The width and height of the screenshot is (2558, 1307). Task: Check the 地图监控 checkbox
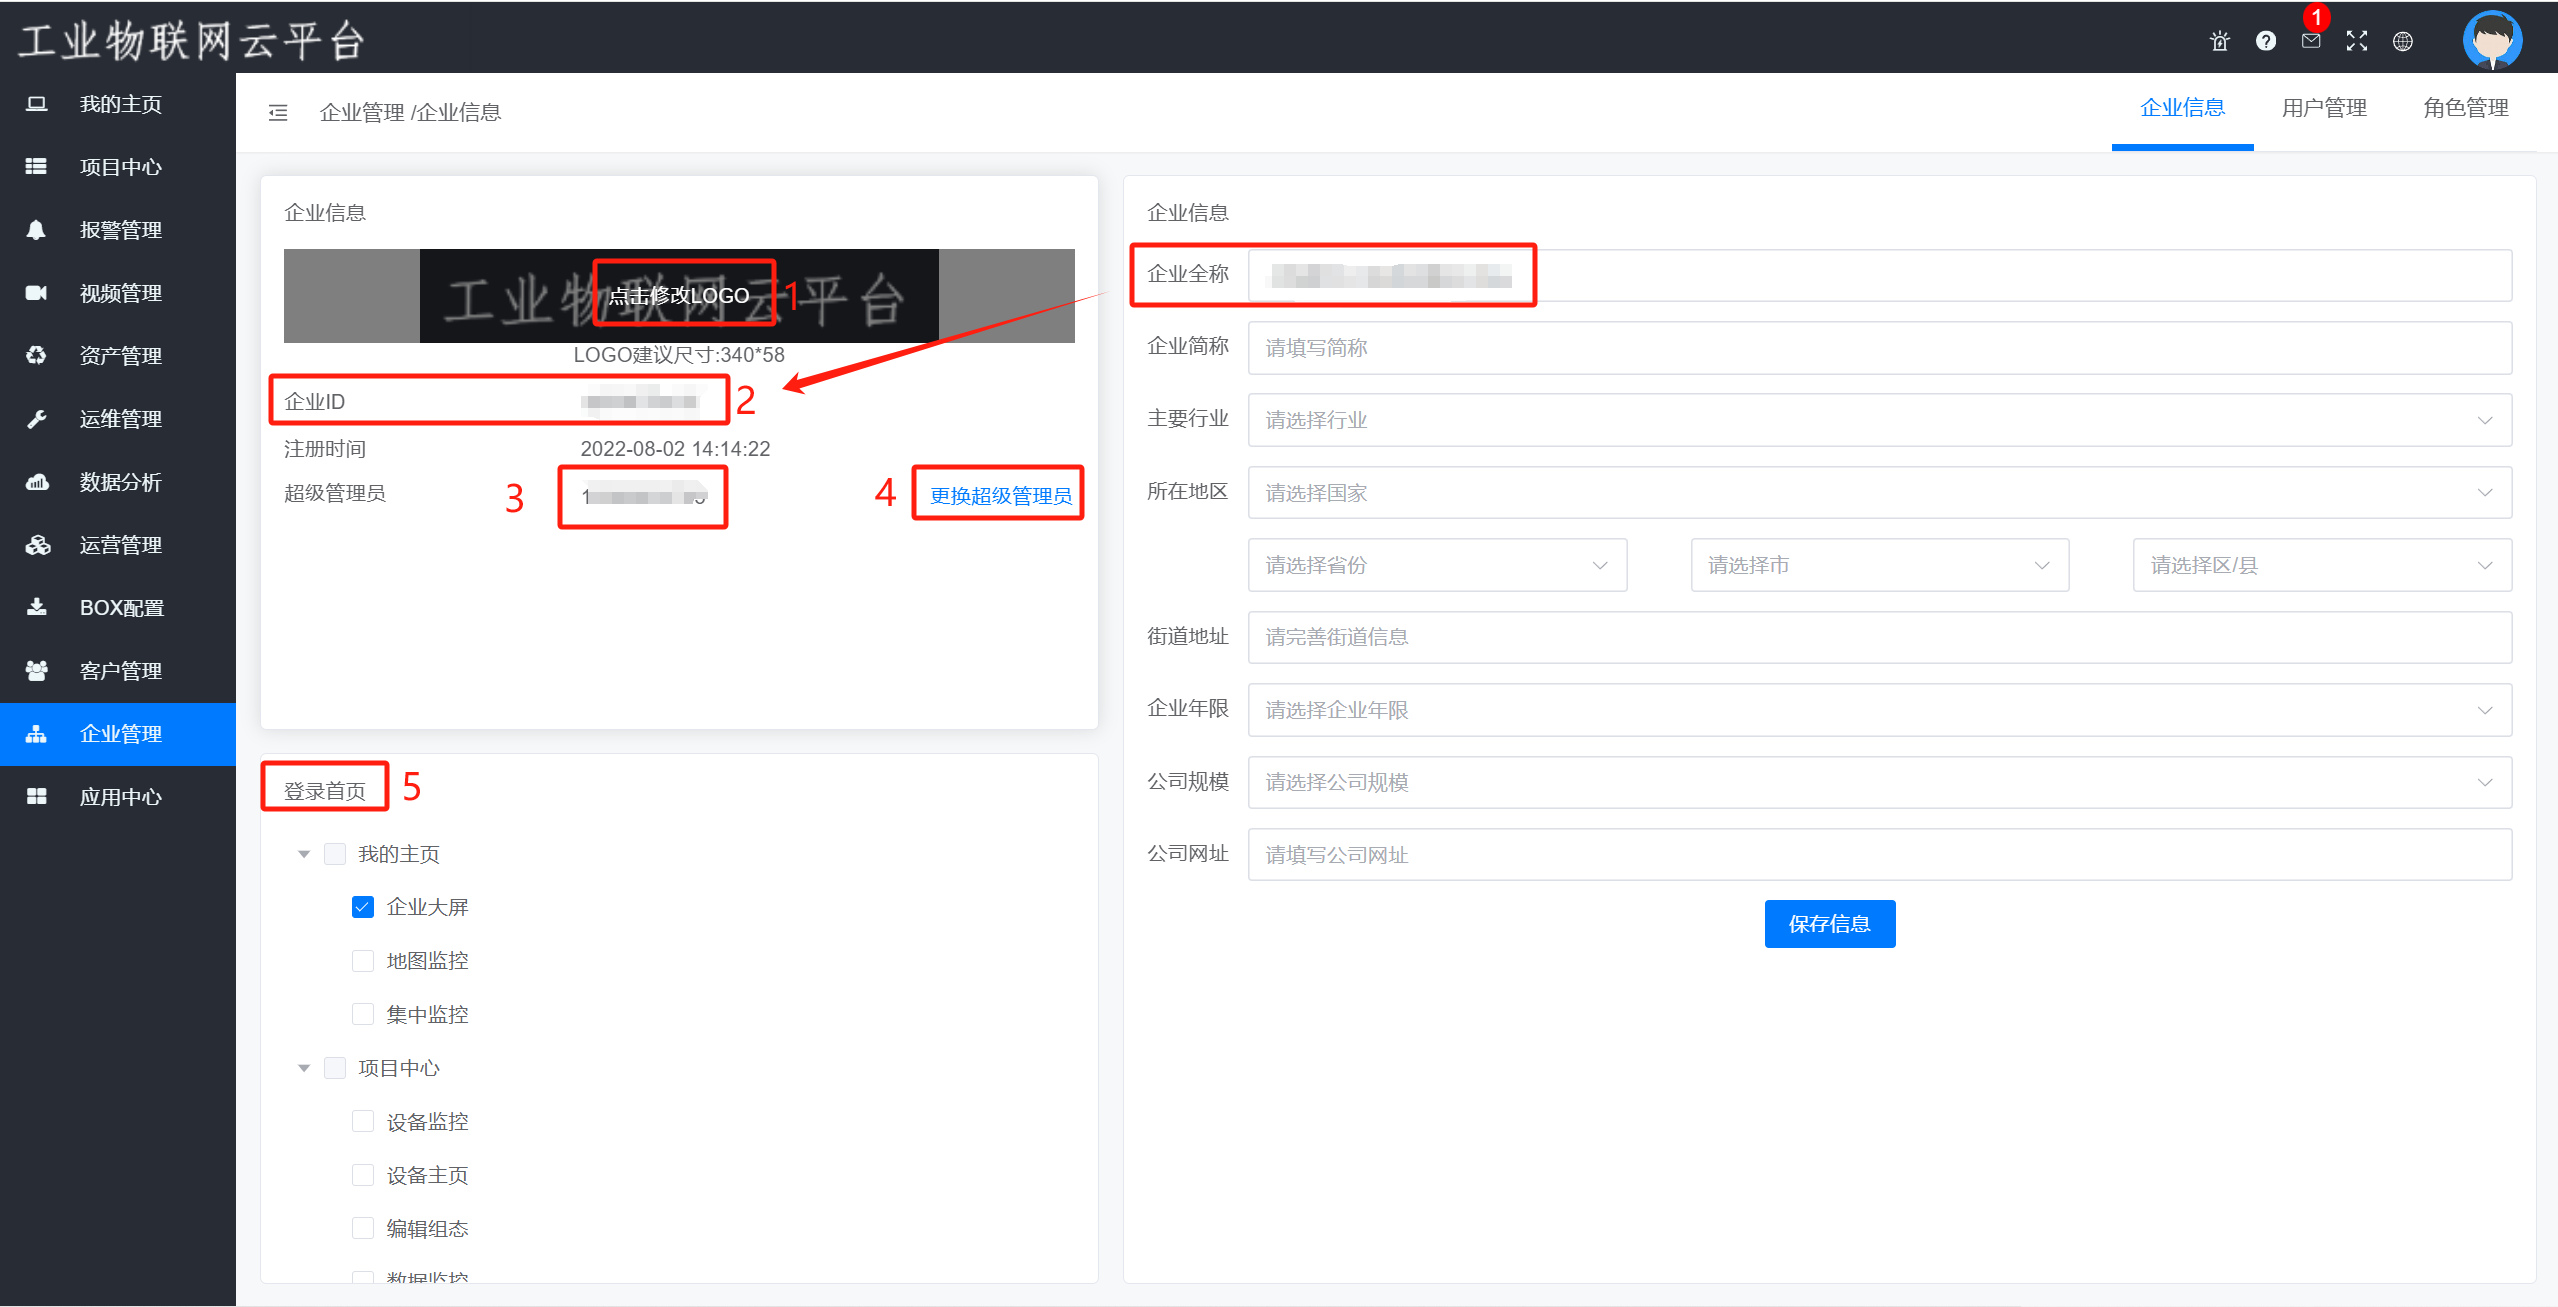363,961
